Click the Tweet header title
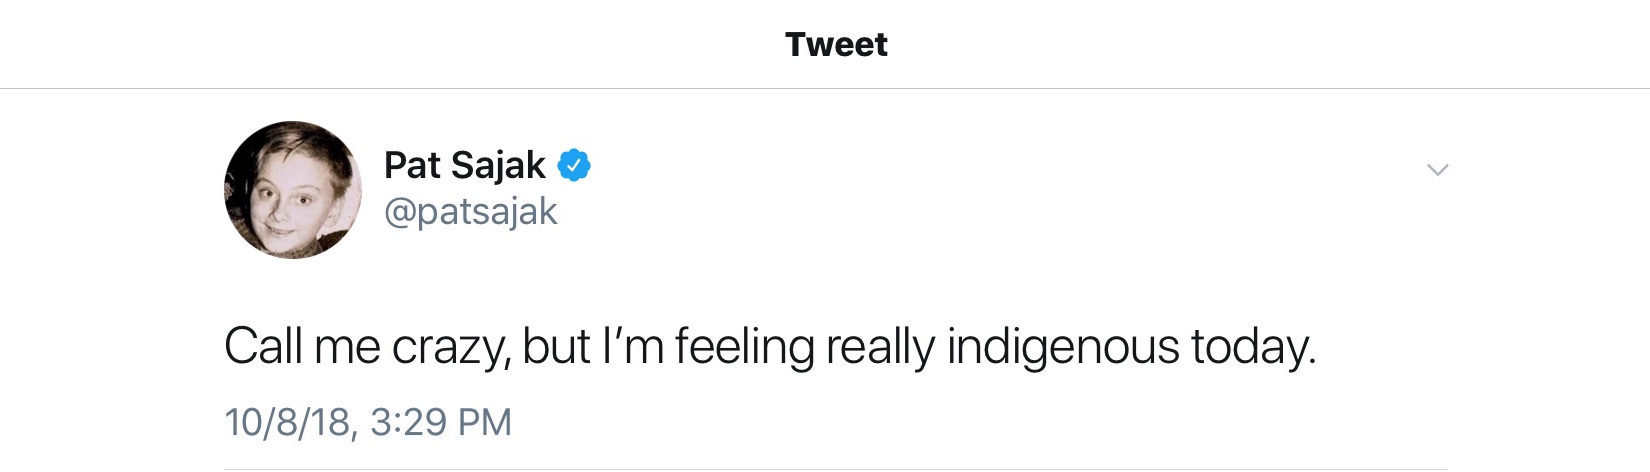 pos(836,44)
